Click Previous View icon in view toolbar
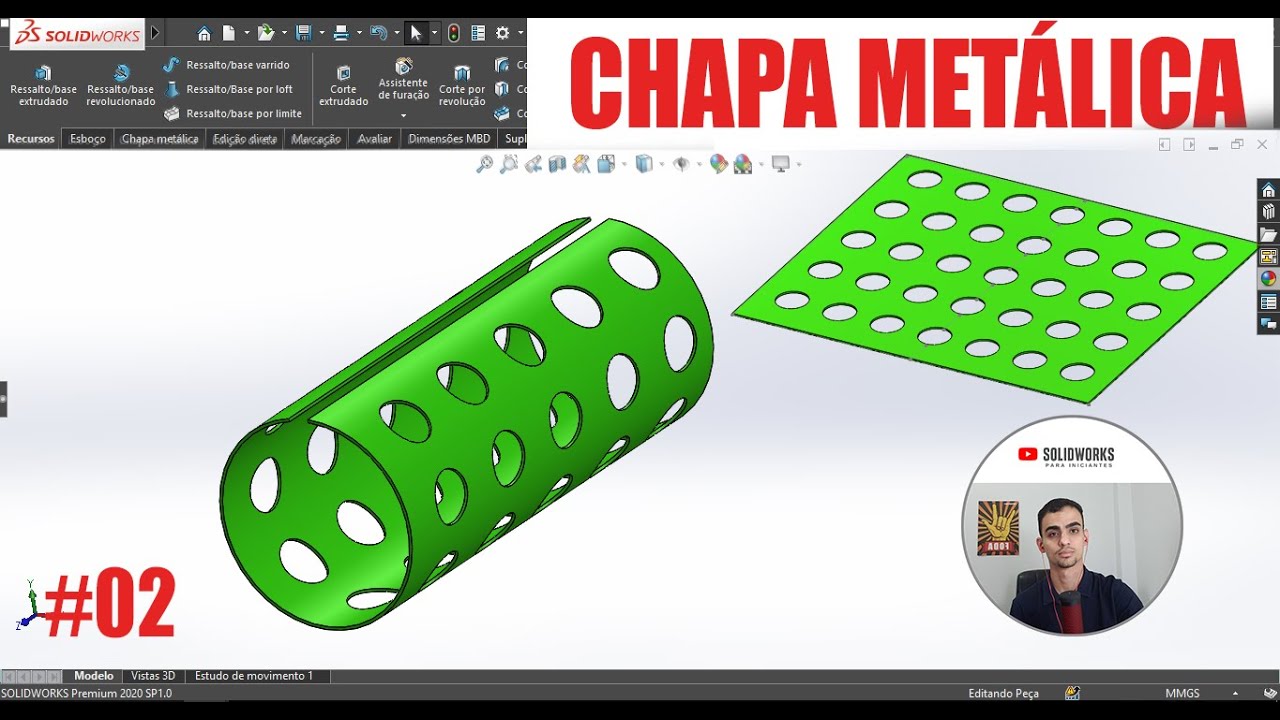The height and width of the screenshot is (720, 1280). [533, 164]
